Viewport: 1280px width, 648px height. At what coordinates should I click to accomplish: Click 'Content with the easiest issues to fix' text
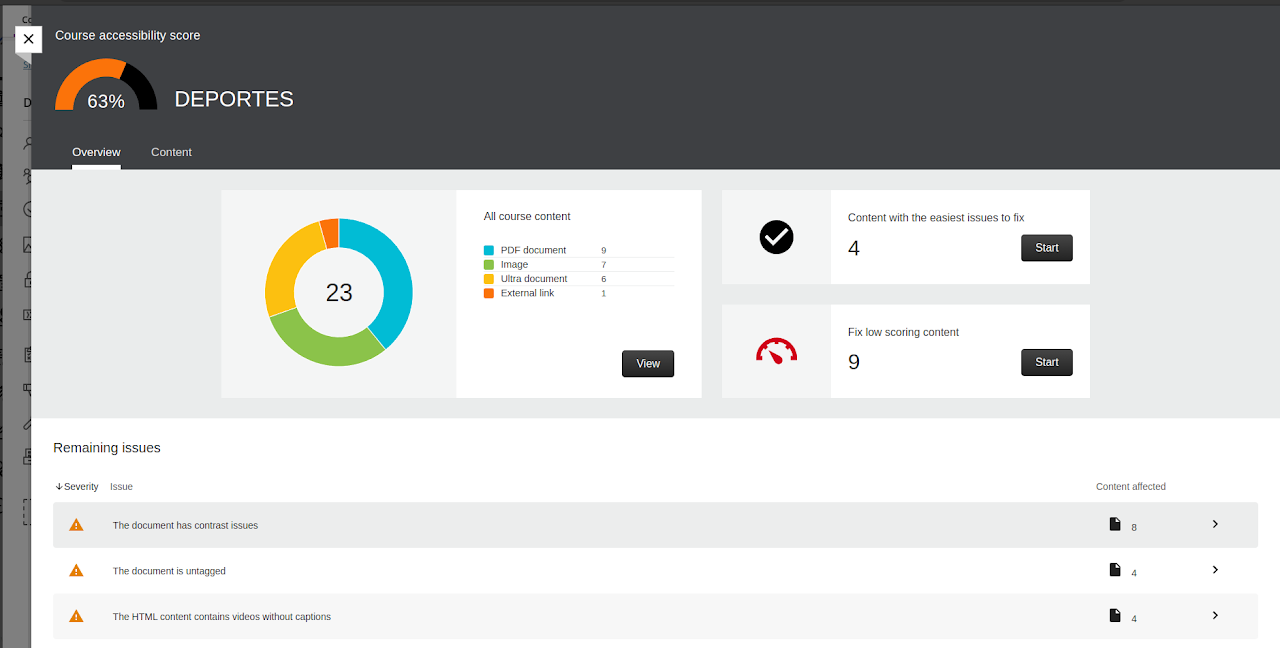click(x=936, y=217)
